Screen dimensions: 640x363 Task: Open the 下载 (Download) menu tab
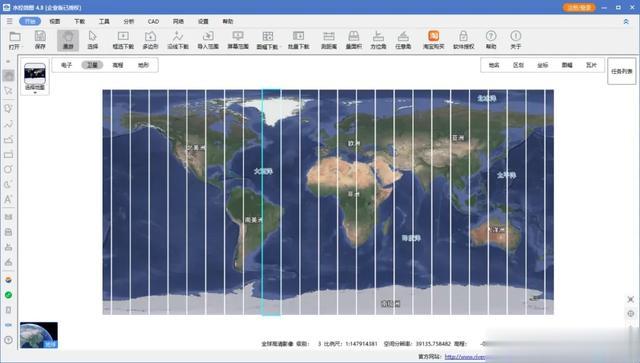[80, 21]
